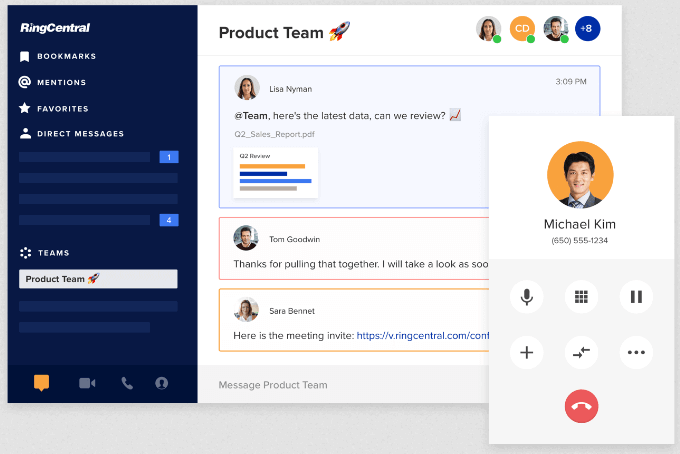680x454 pixels.
Task: Open the dial pad keypad
Action: pos(581,297)
